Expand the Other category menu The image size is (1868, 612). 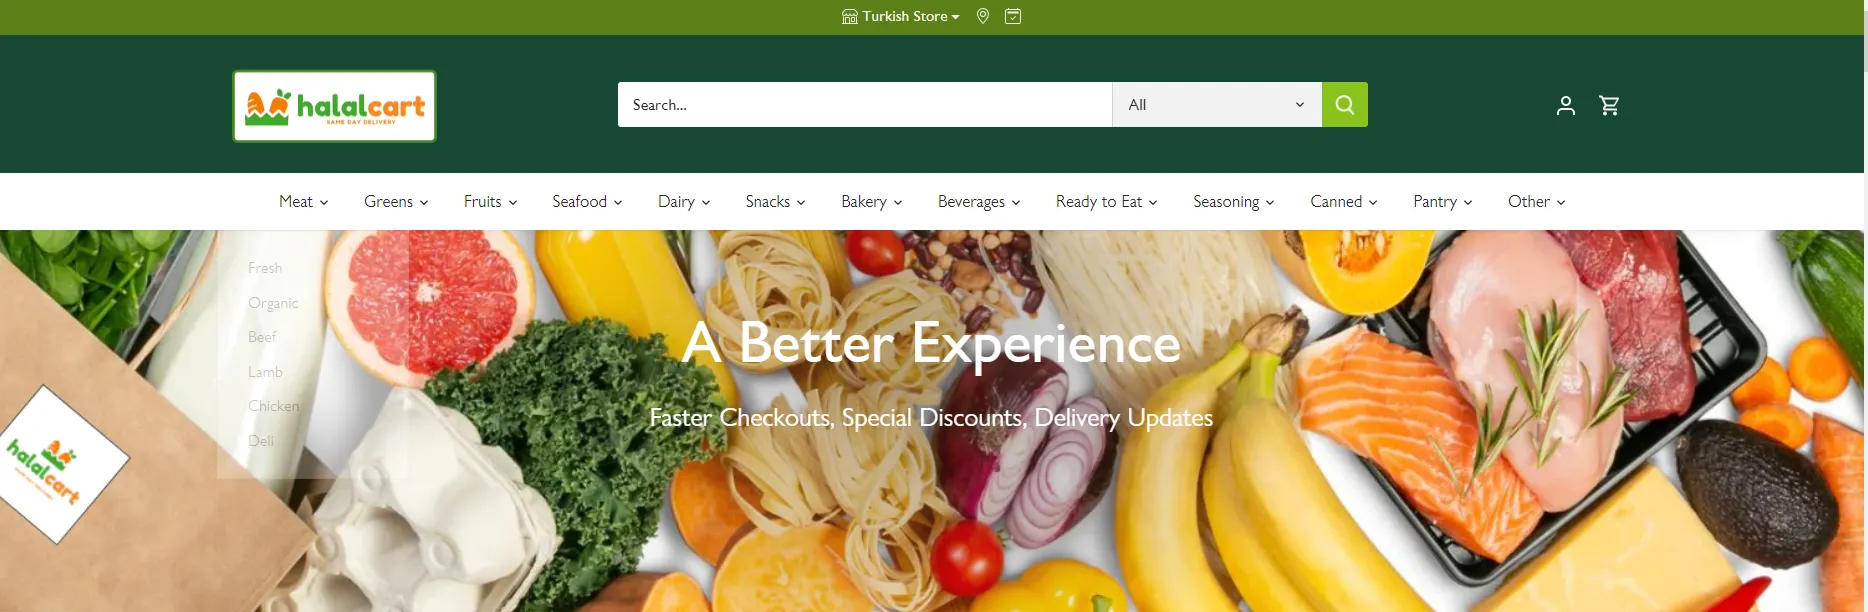[x=1537, y=201]
